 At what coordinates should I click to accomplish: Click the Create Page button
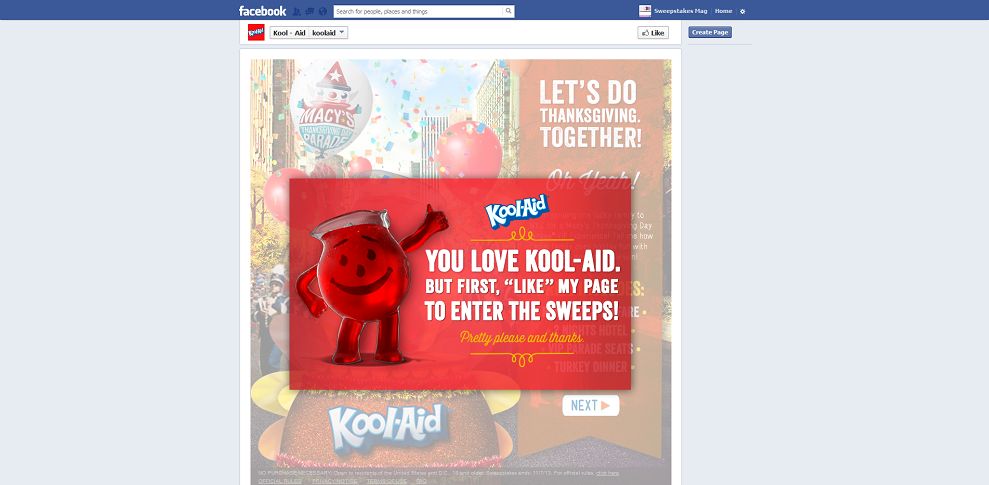(x=710, y=32)
